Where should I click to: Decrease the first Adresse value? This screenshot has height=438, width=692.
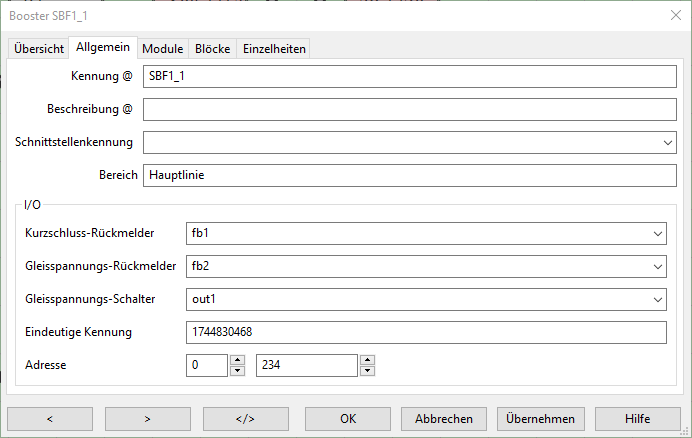click(237, 371)
